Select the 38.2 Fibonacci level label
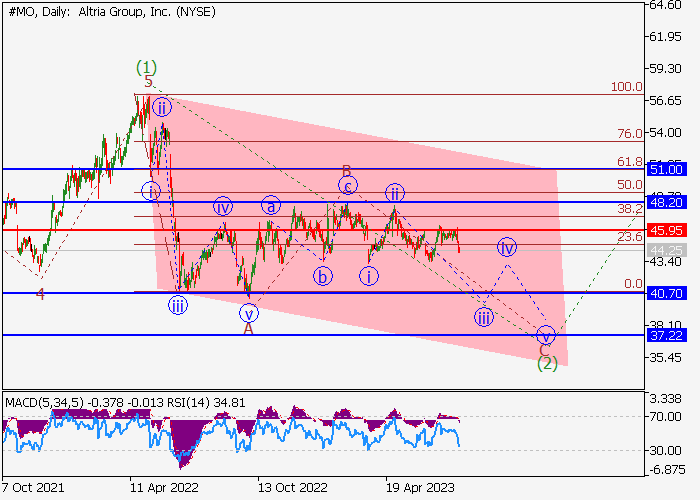The height and width of the screenshot is (500, 700). point(630,208)
